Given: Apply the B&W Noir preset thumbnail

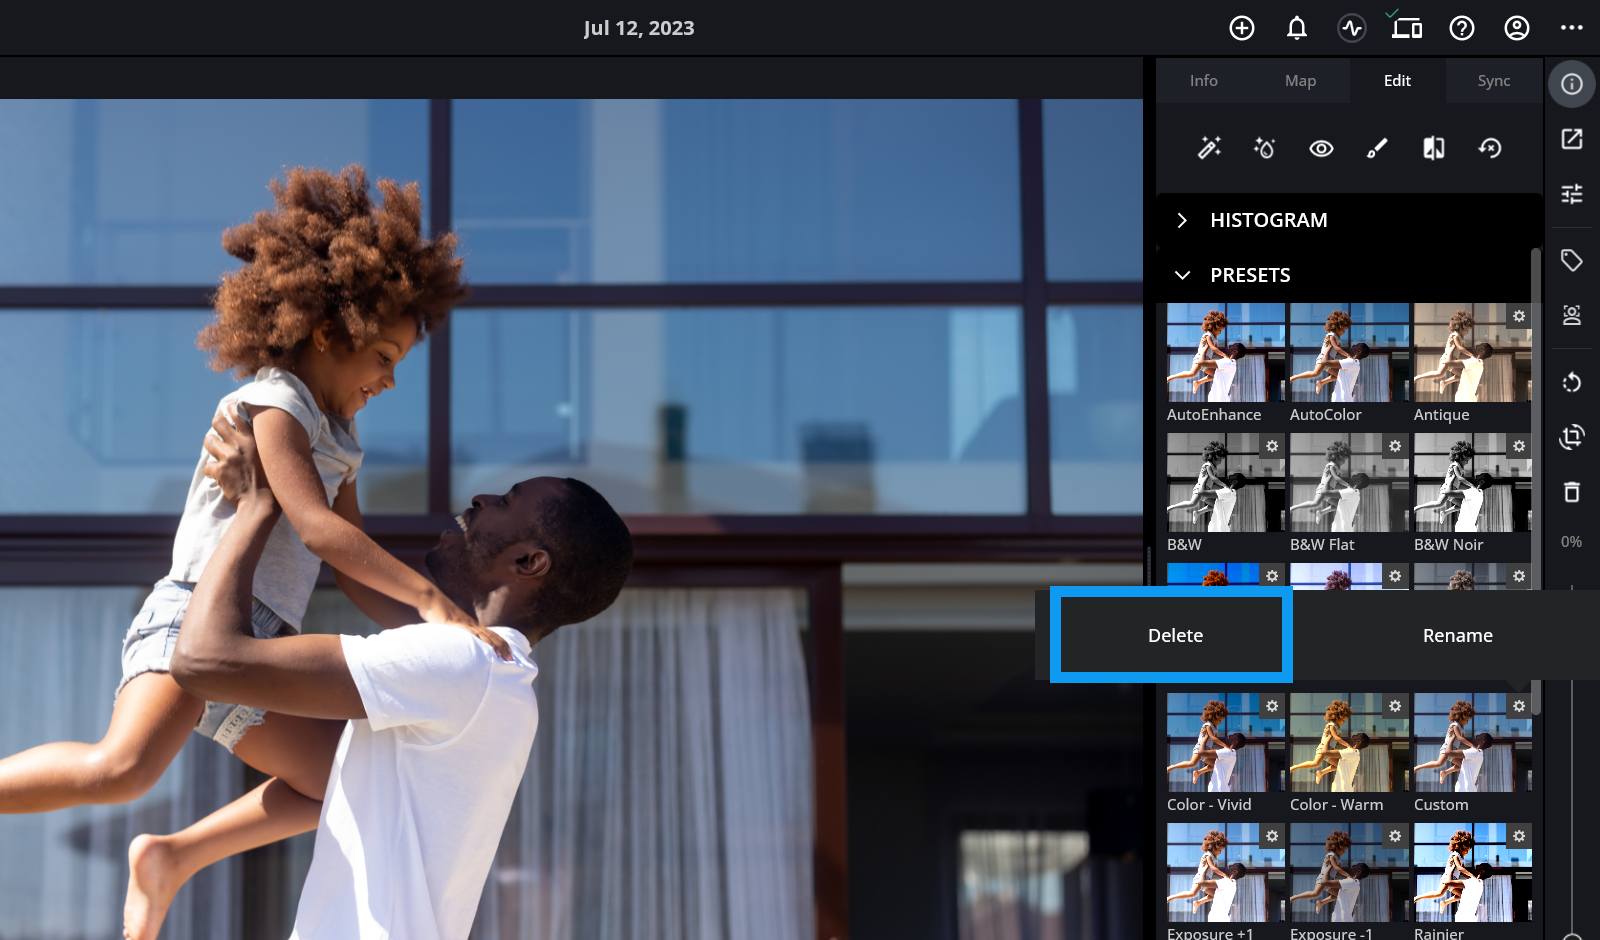Looking at the screenshot, I should pyautogui.click(x=1471, y=483).
